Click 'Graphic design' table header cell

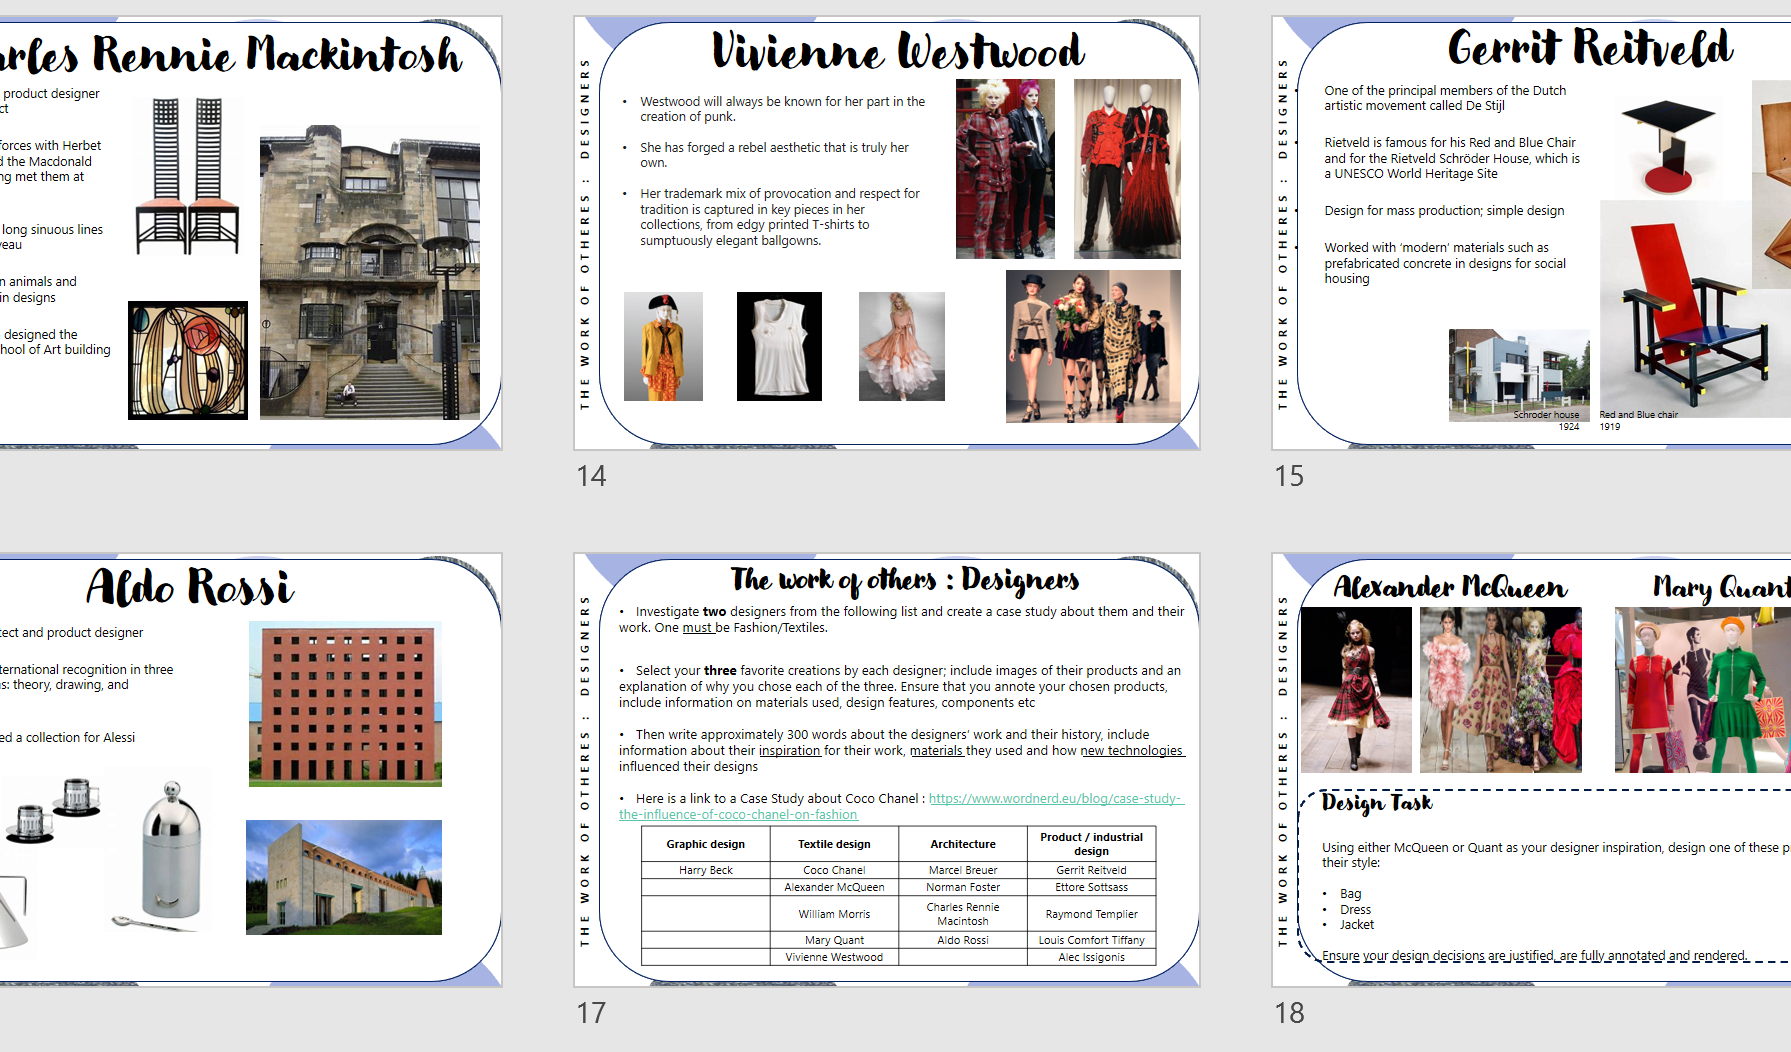[x=706, y=844]
